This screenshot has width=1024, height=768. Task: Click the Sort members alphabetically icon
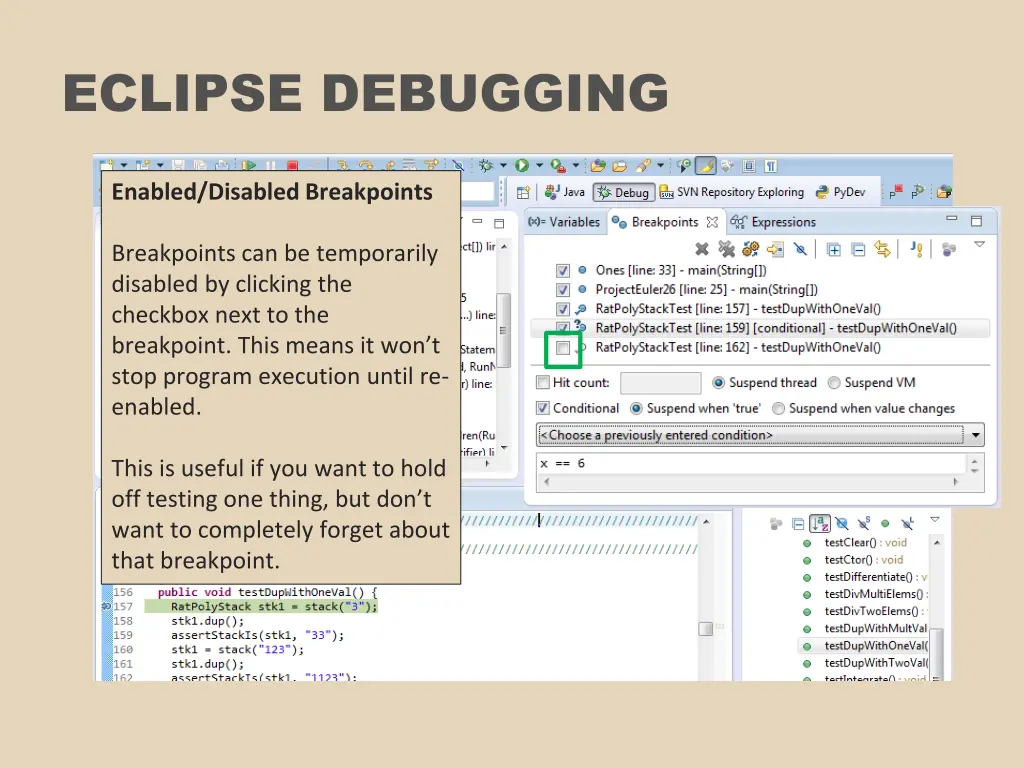(820, 523)
